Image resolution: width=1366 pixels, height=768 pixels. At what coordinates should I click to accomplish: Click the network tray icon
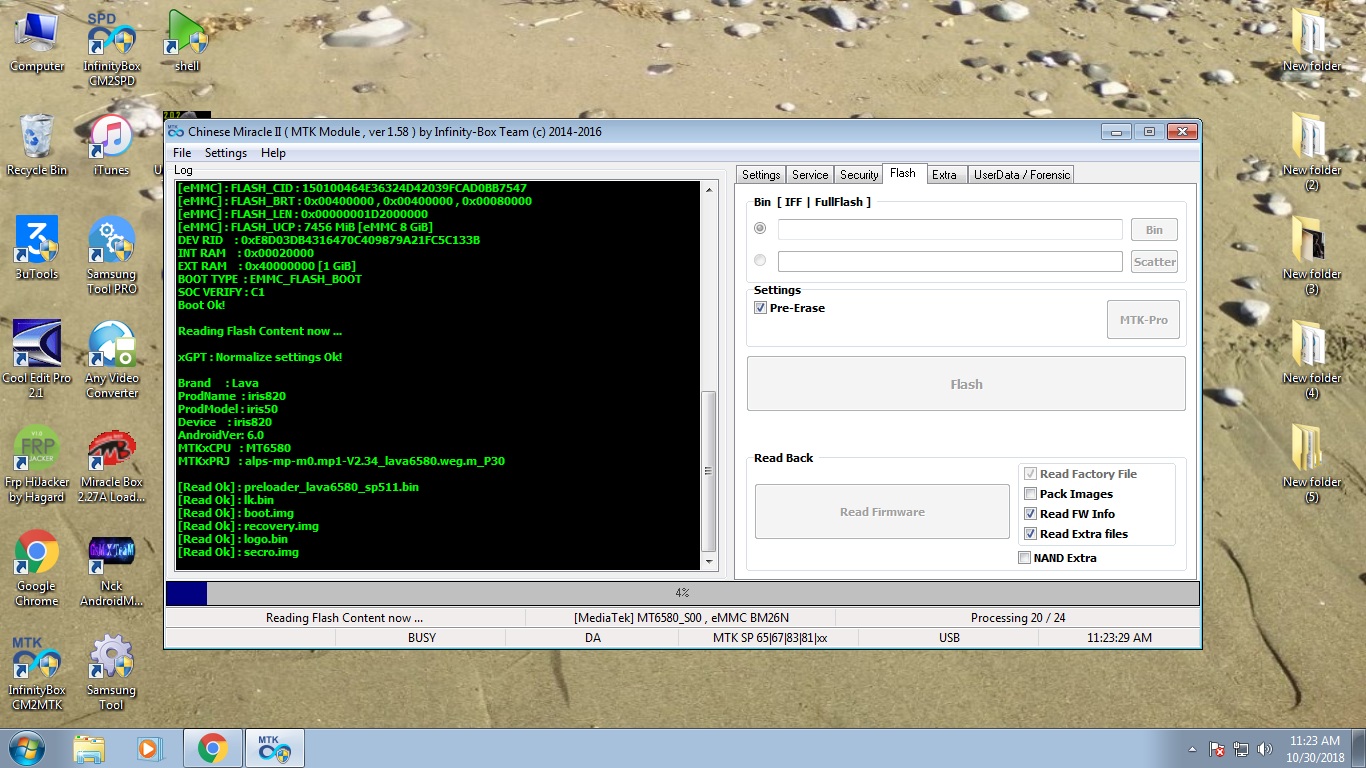(x=1241, y=748)
